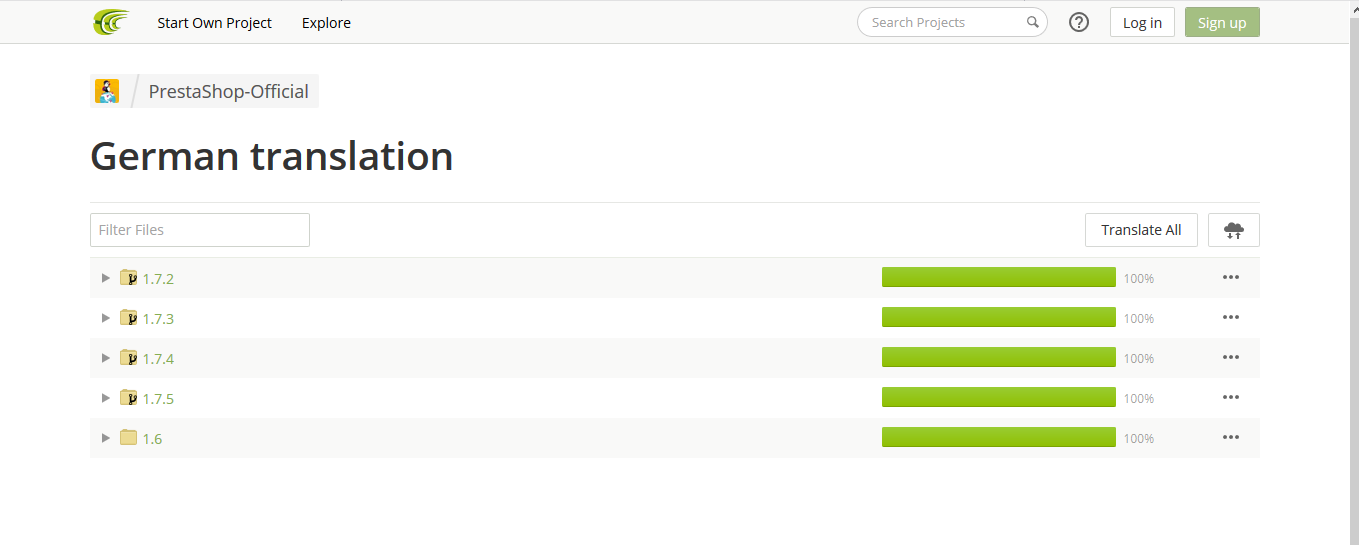Click the Crowdin logo icon
Viewport: 1359px width, 545px height.
[x=111, y=22]
